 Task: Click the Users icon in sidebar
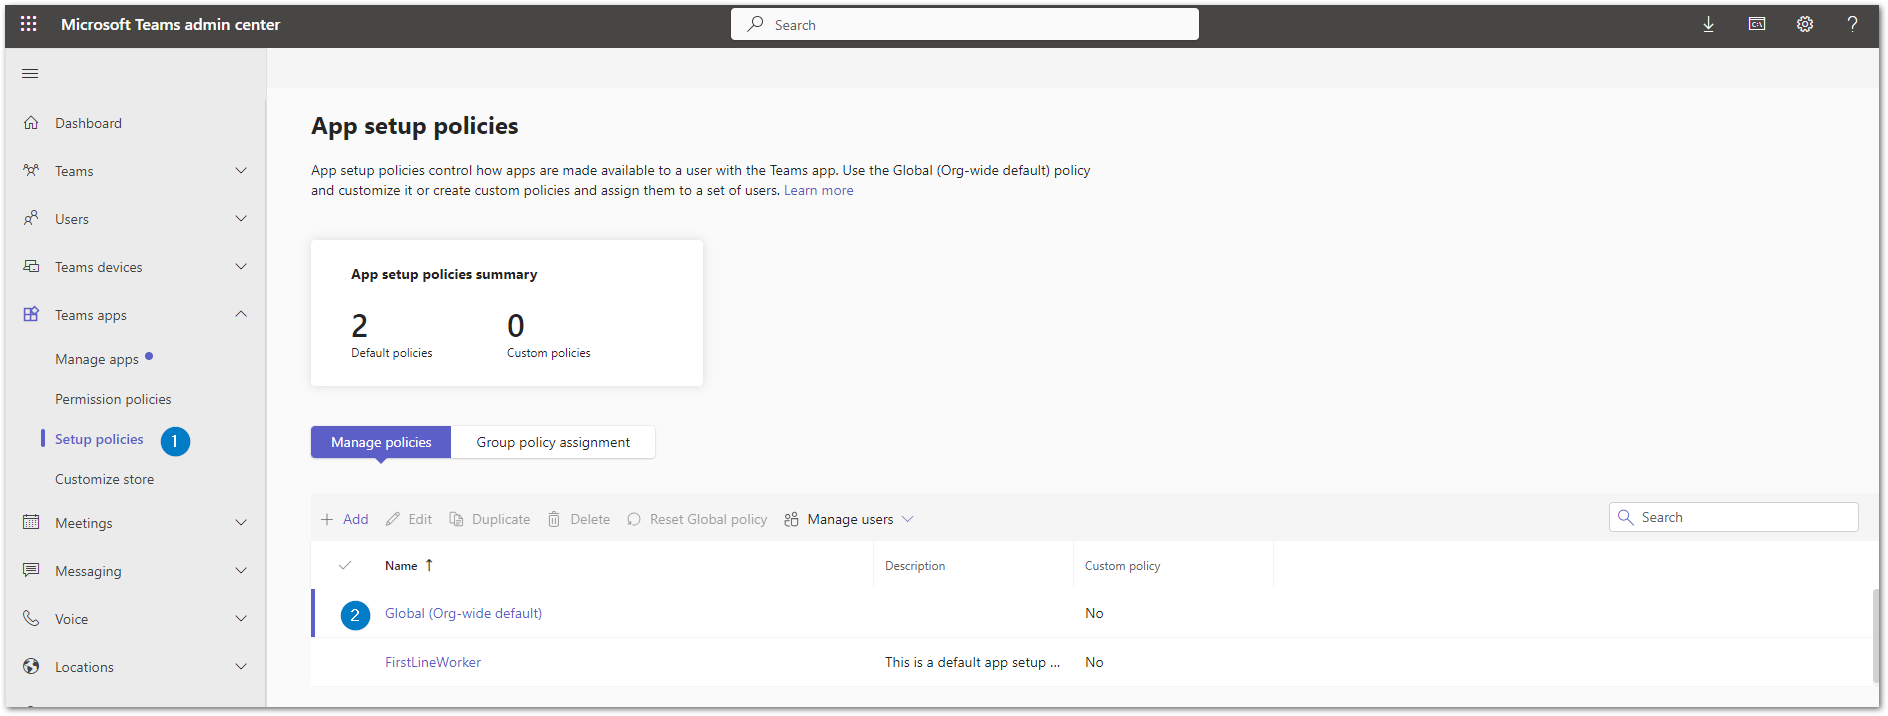pyautogui.click(x=31, y=219)
